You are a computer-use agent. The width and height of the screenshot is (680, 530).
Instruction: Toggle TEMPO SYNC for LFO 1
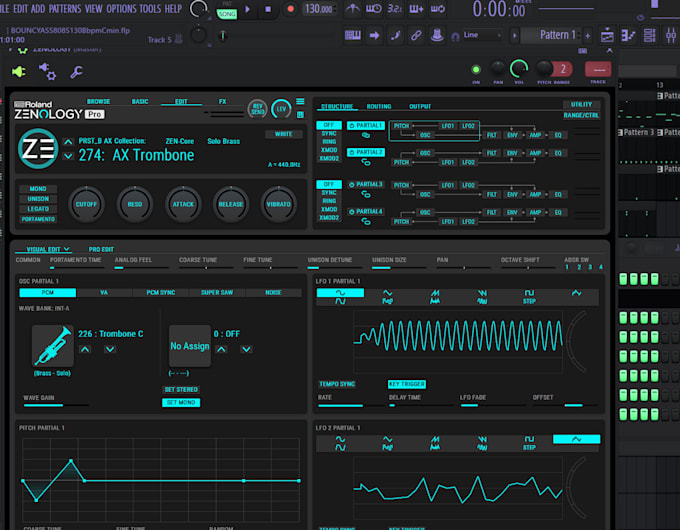click(337, 384)
